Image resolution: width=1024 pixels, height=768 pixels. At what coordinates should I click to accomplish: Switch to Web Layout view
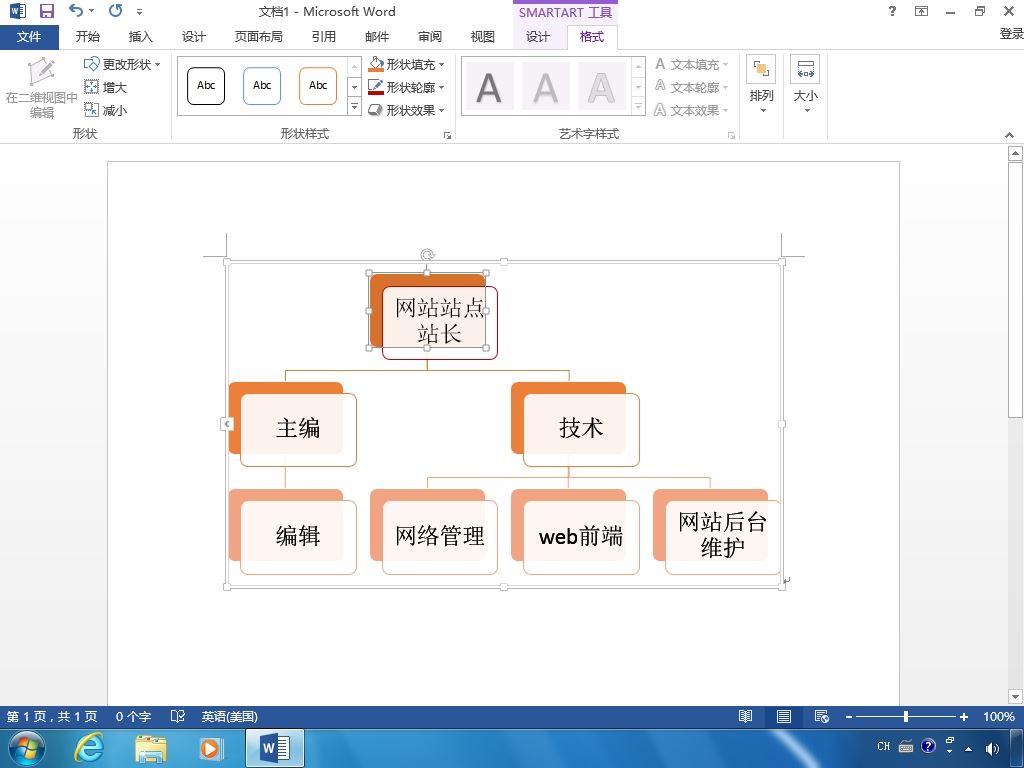822,716
